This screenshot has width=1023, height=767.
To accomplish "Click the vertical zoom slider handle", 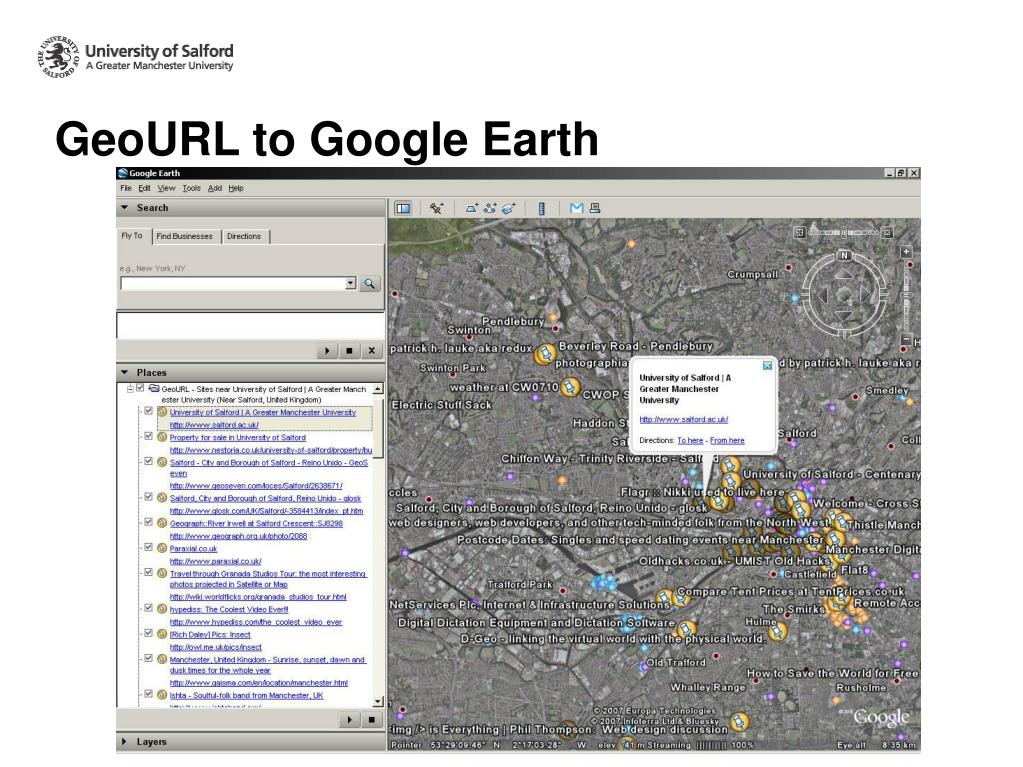I will [906, 295].
